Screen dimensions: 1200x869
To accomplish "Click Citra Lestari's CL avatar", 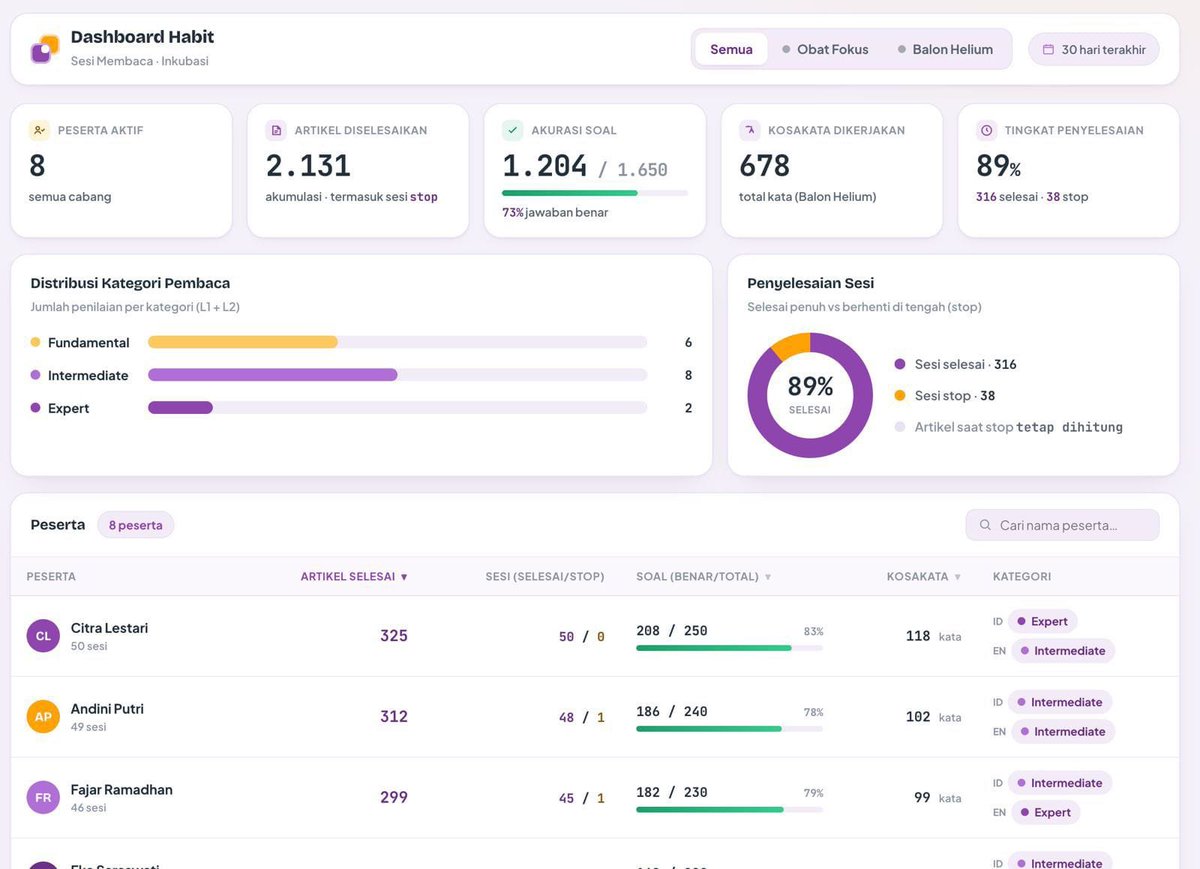I will click(x=43, y=636).
